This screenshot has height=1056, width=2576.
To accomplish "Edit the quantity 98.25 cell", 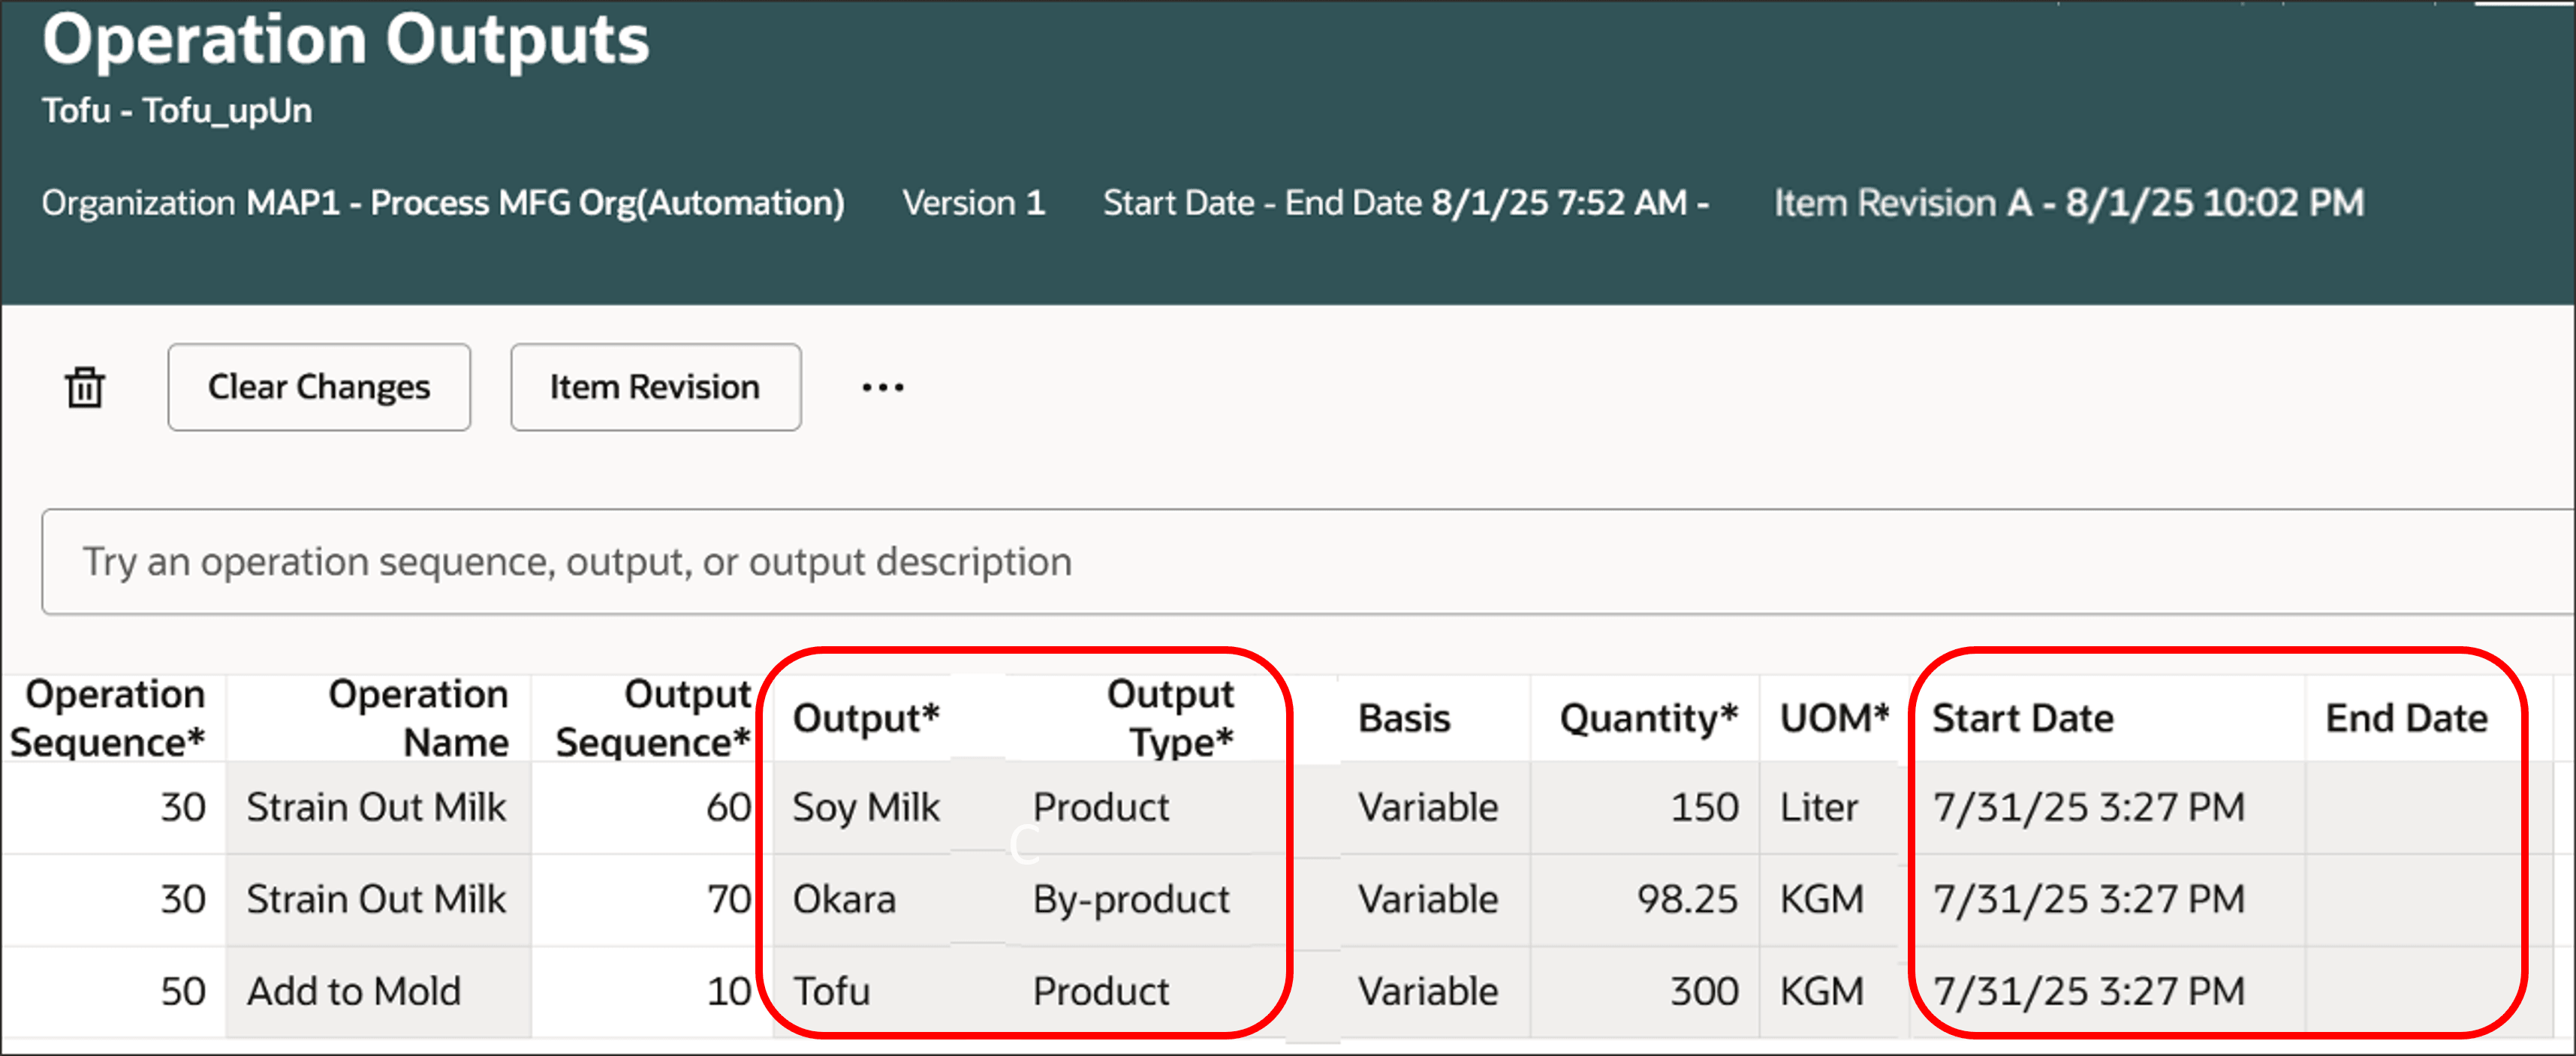I will 1686,899.
